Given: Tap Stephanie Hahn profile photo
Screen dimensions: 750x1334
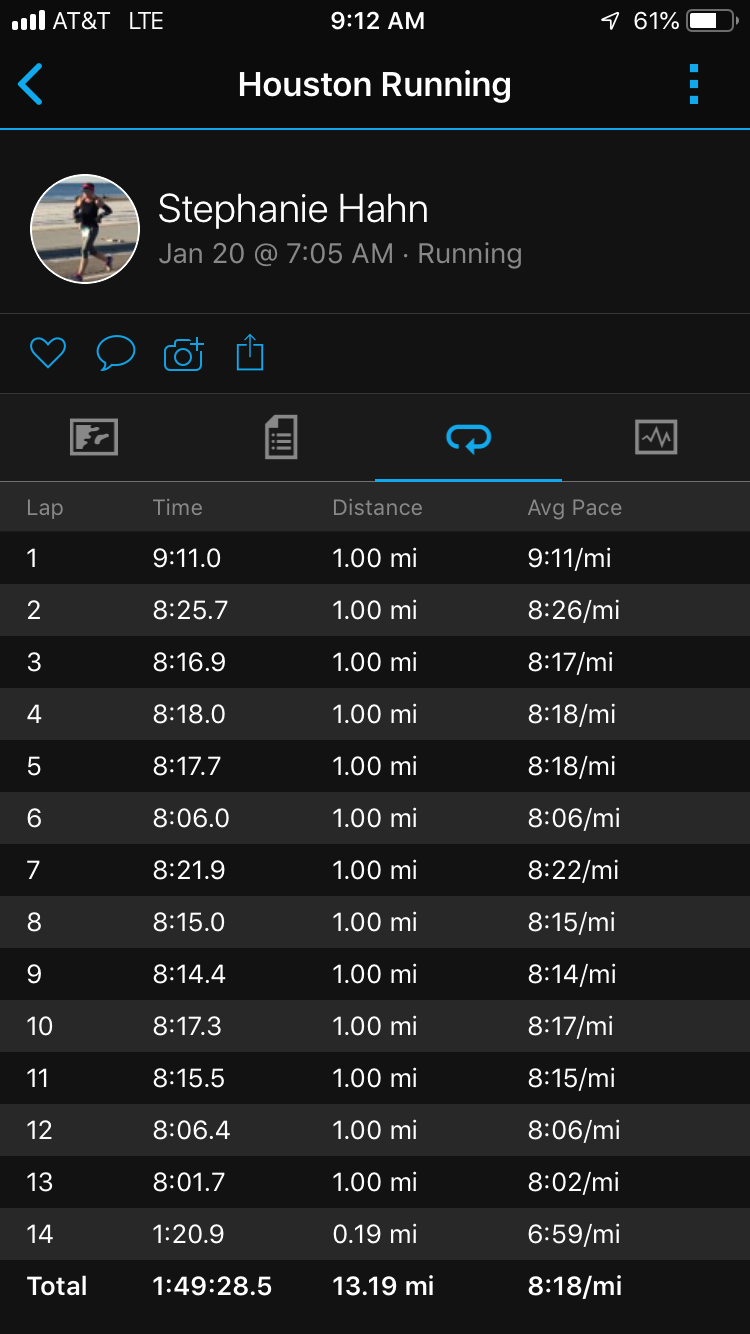Looking at the screenshot, I should (85, 229).
